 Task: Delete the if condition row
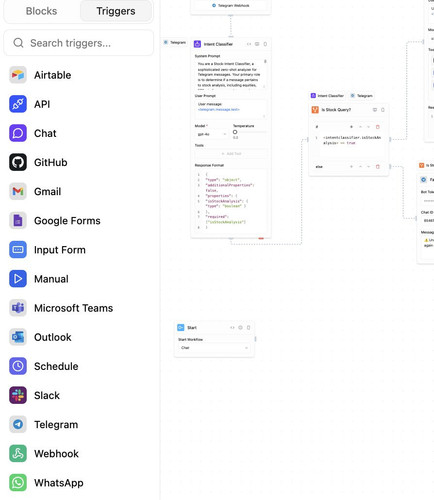click(x=378, y=127)
